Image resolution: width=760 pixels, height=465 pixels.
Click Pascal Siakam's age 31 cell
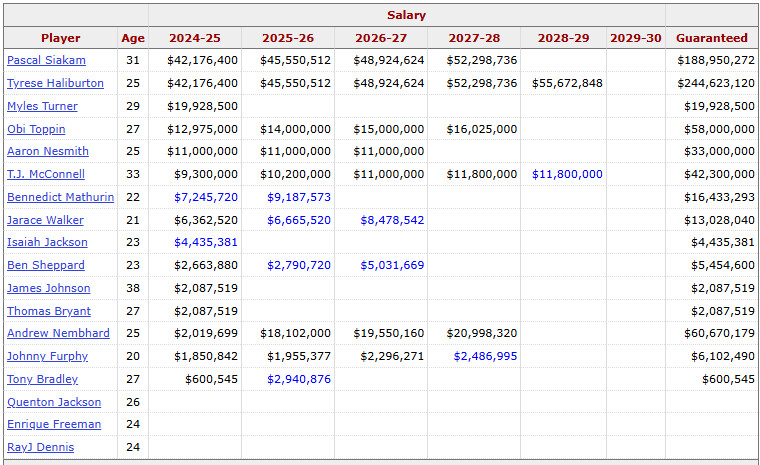(x=133, y=60)
